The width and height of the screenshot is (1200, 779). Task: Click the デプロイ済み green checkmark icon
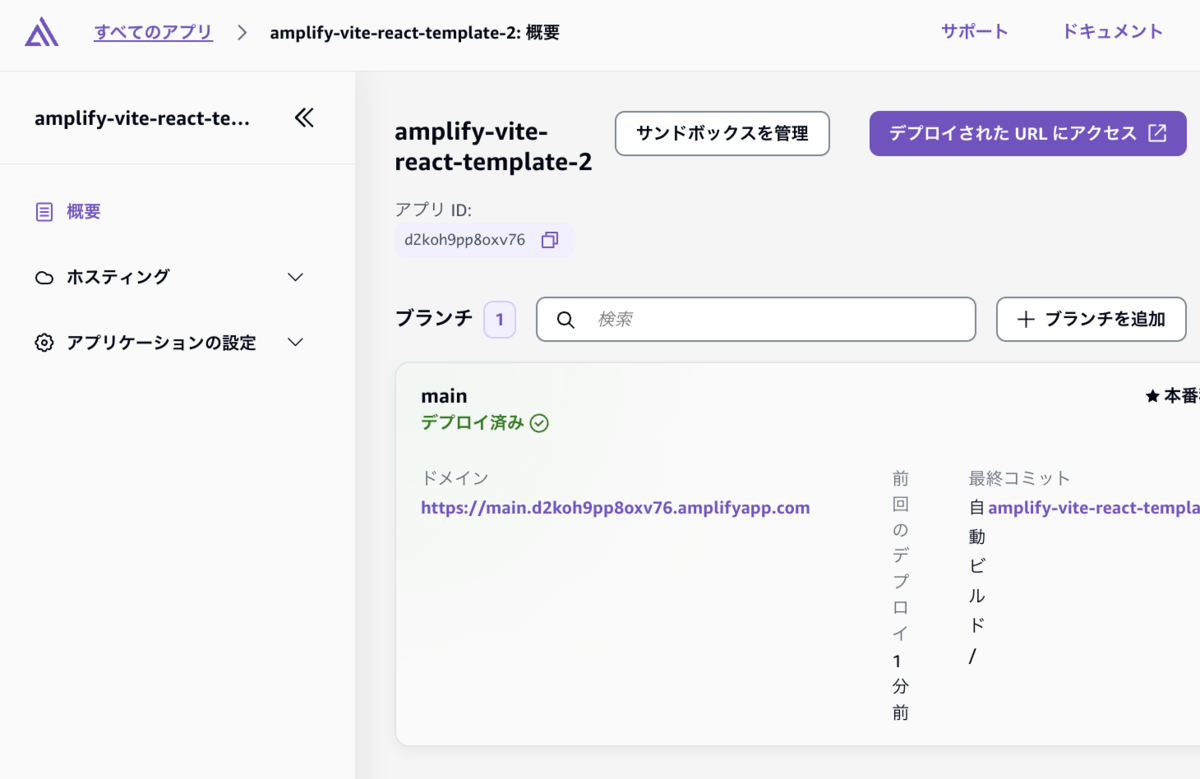539,423
